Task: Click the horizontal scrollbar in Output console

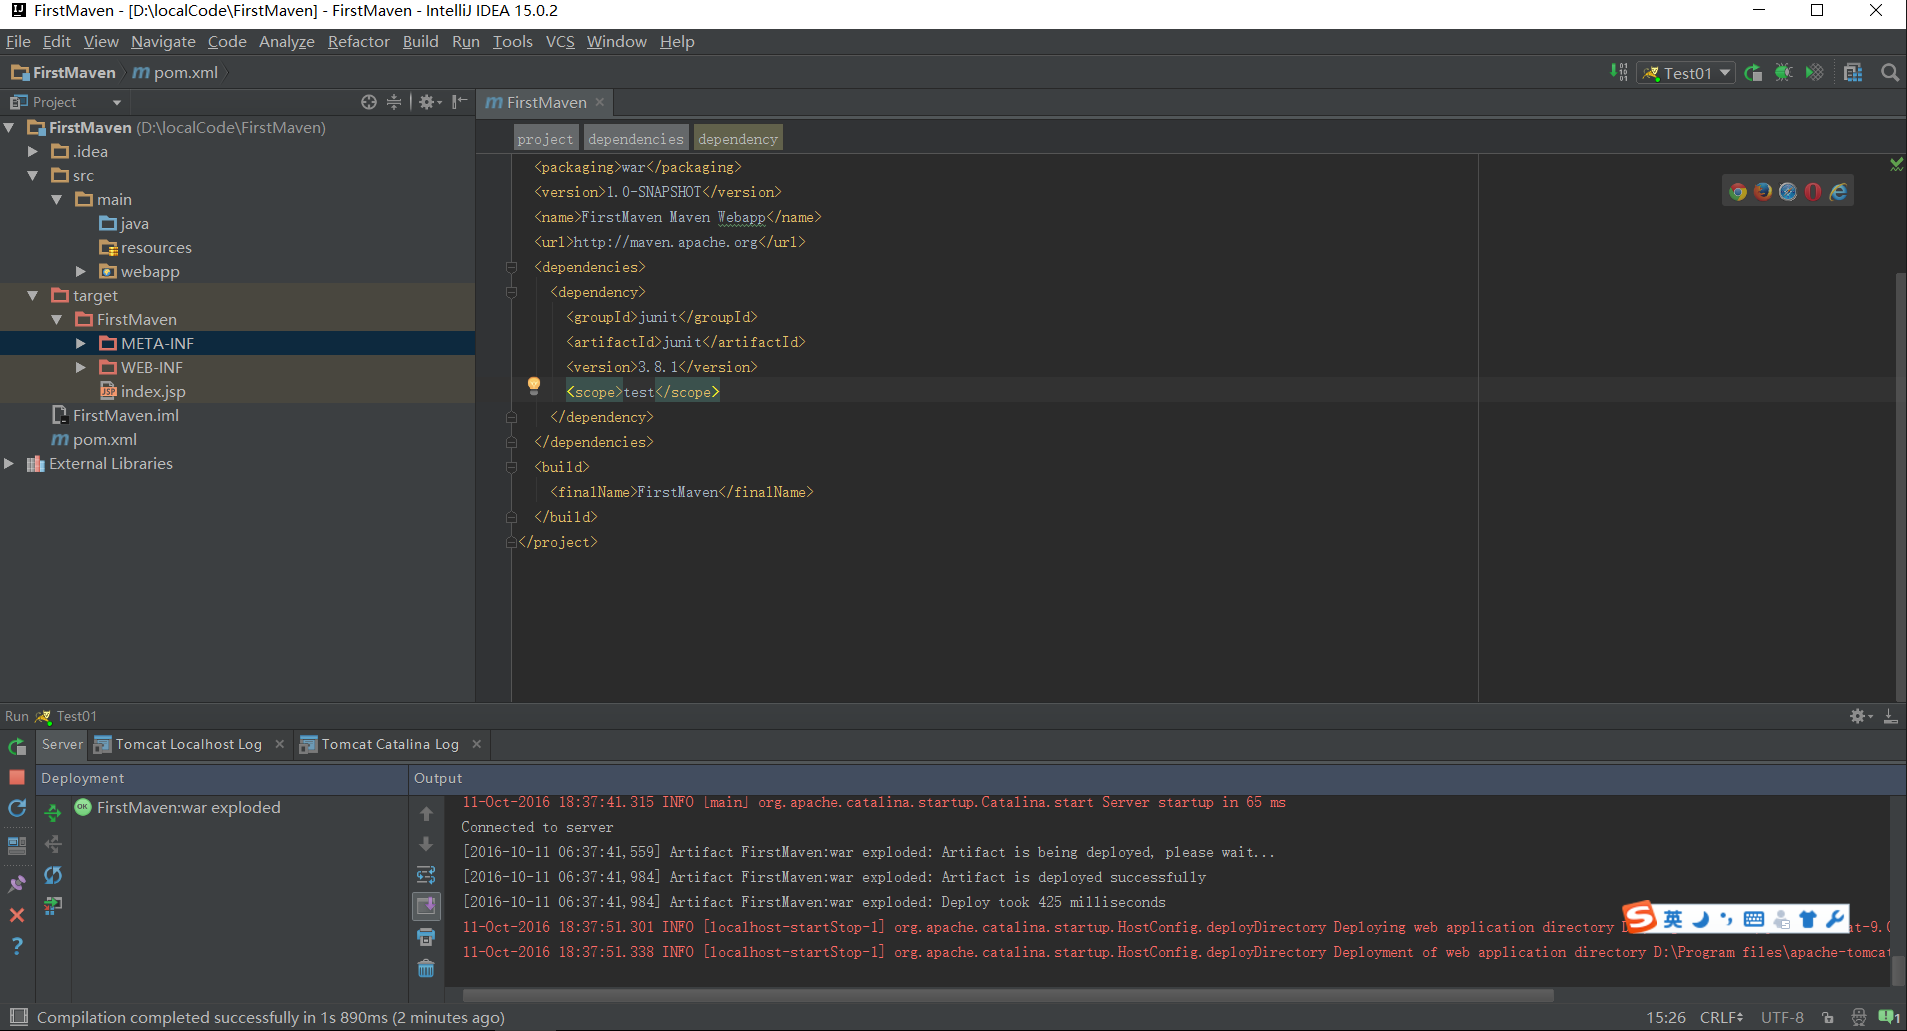Action: (x=1007, y=995)
